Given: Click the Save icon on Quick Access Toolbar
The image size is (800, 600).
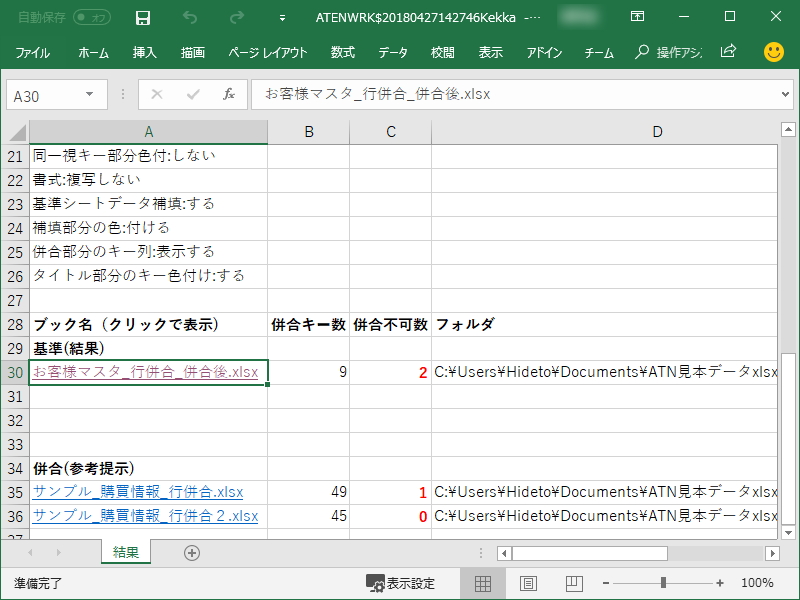Looking at the screenshot, I should pyautogui.click(x=142, y=16).
